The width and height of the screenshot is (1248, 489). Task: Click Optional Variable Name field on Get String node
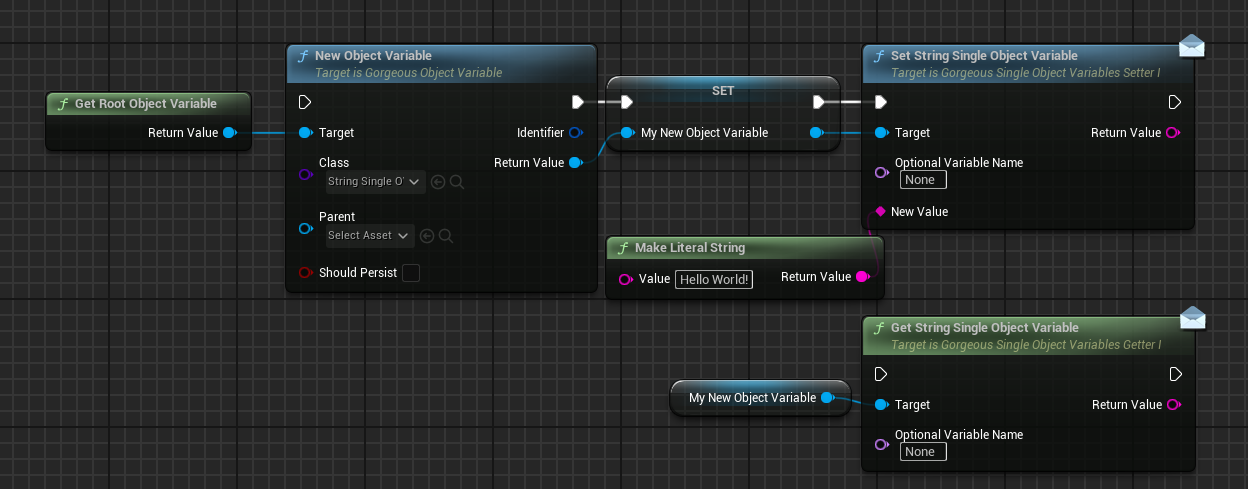click(923, 452)
